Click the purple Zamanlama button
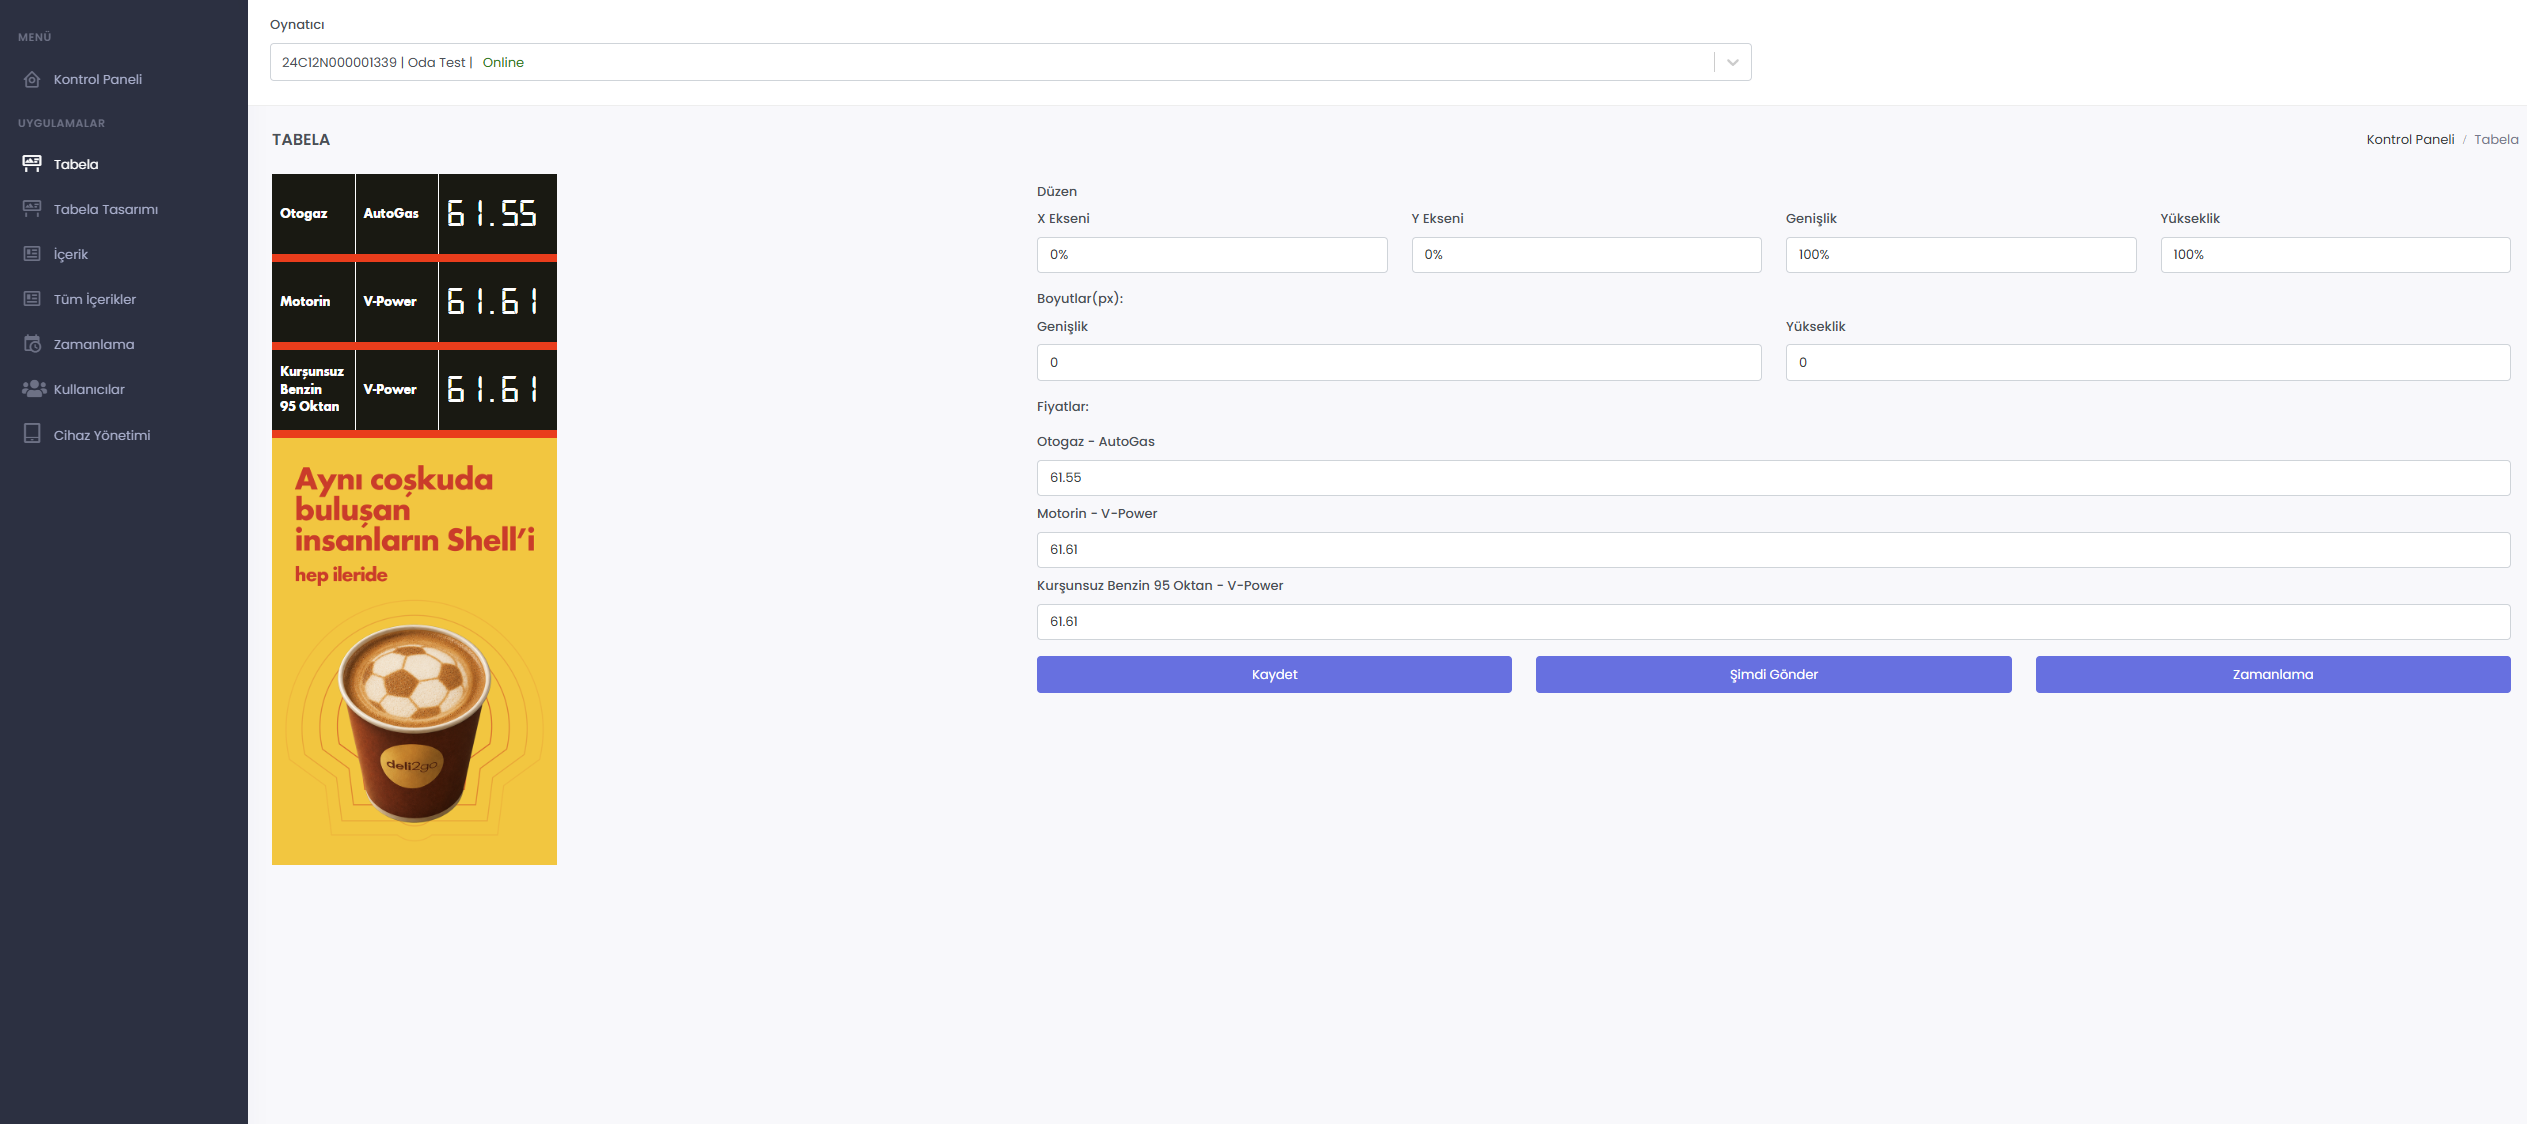This screenshot has width=2527, height=1124. (x=2273, y=674)
